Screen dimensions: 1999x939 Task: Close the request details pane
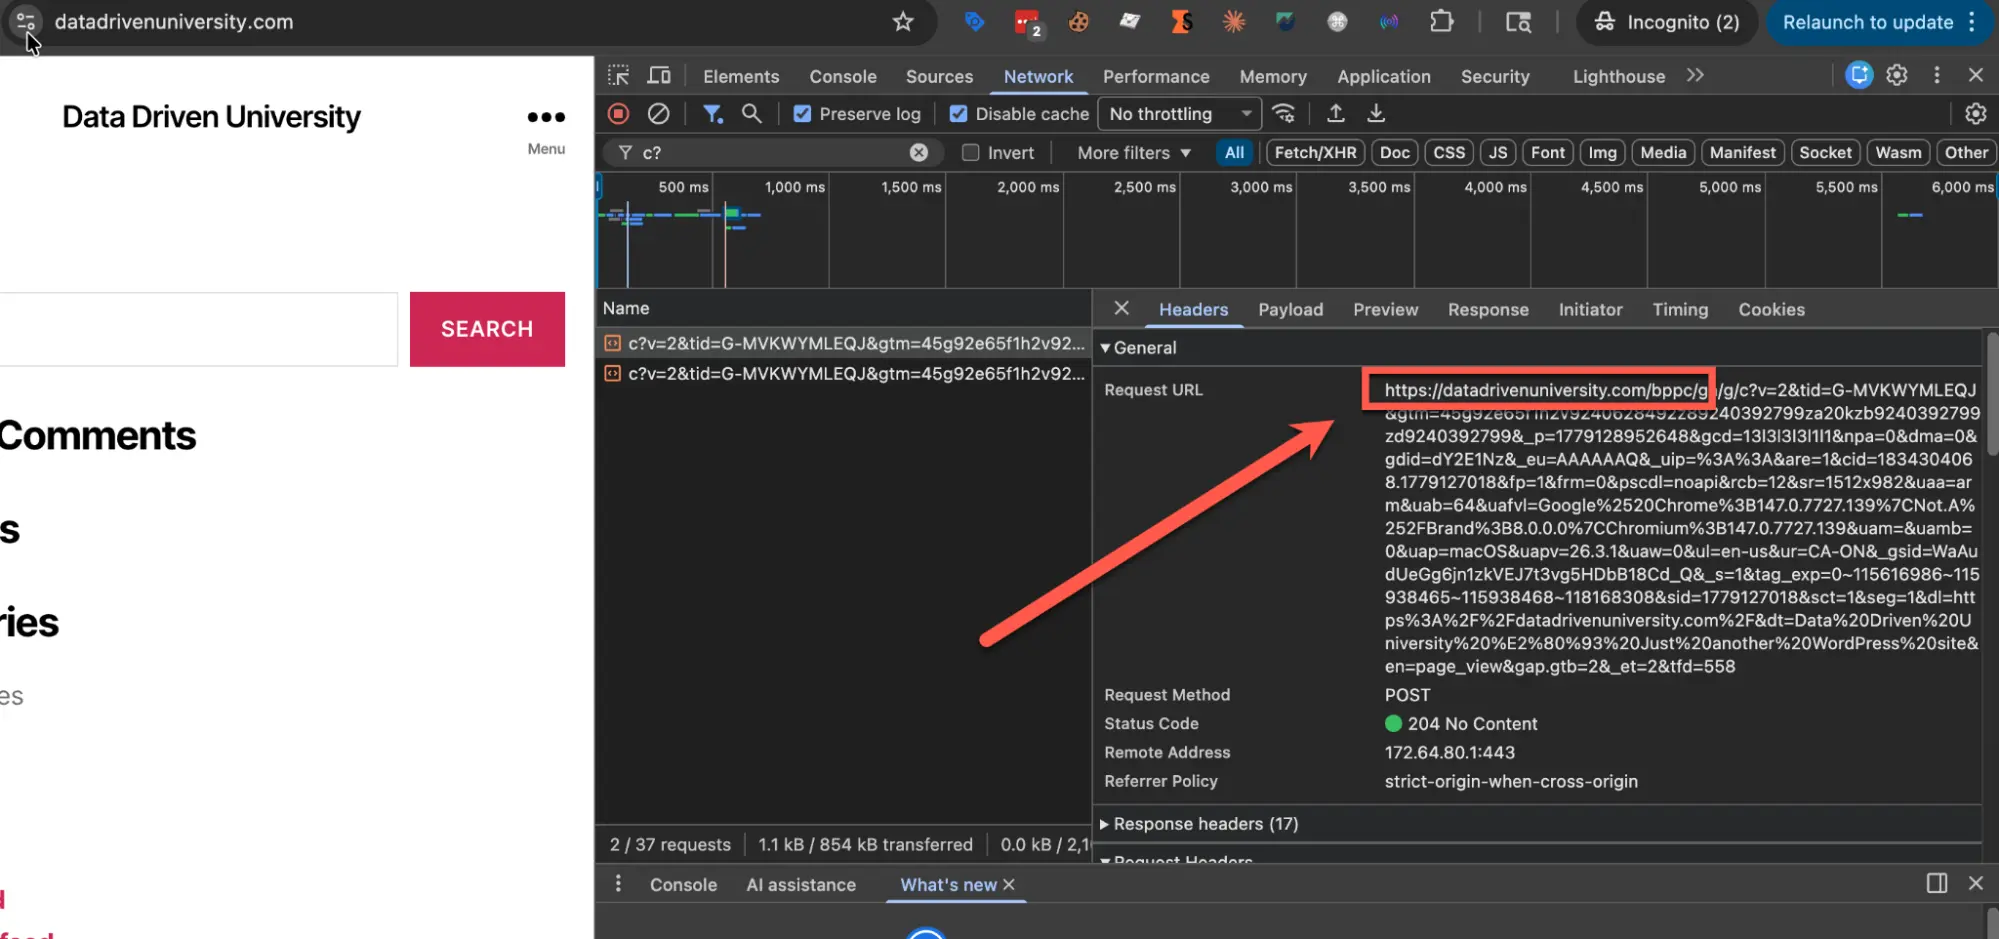coord(1121,309)
